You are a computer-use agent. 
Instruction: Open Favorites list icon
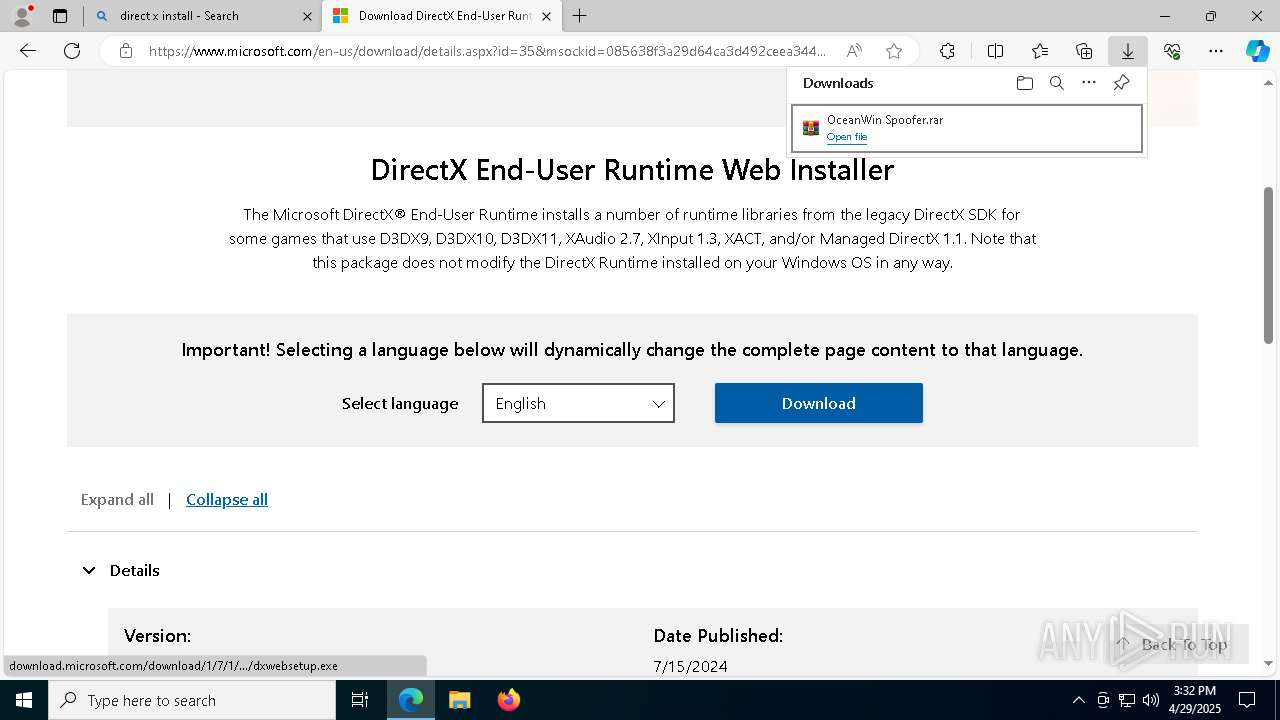(x=1040, y=51)
